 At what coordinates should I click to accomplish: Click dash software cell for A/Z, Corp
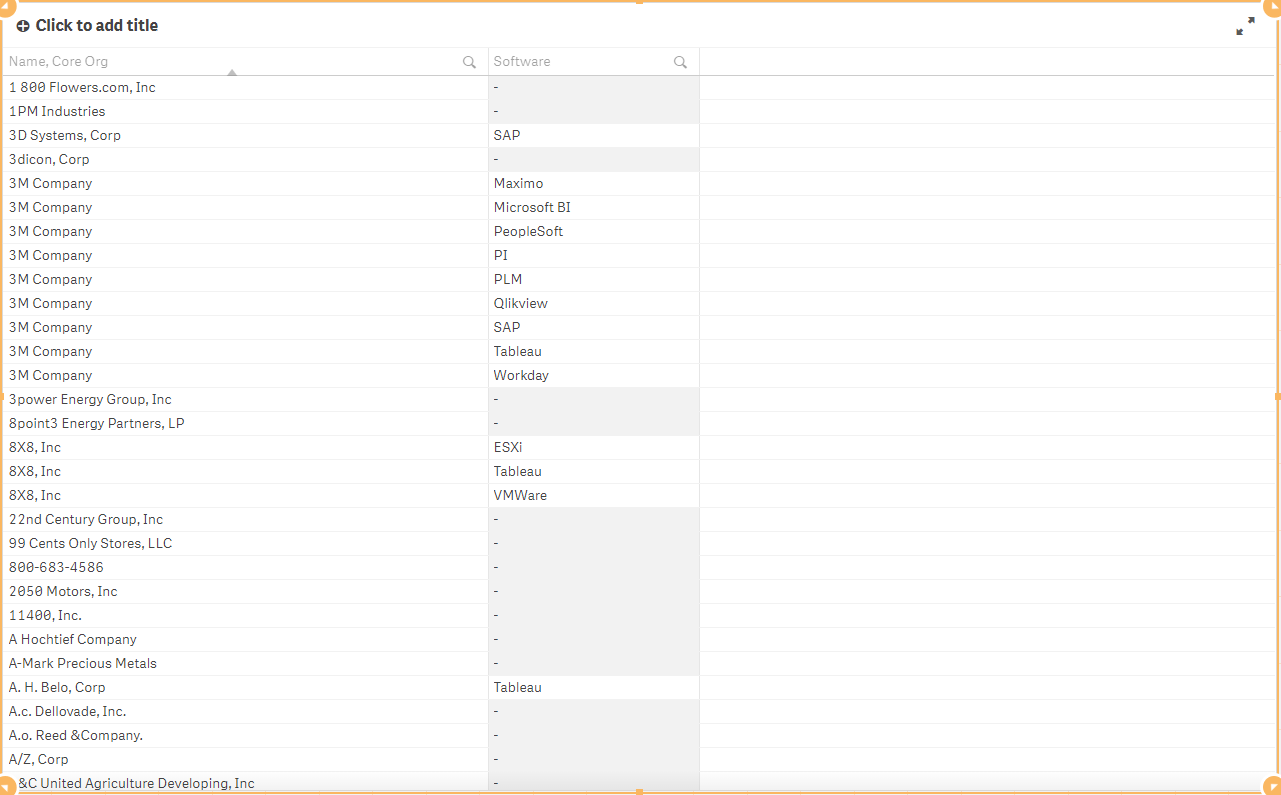pos(594,759)
